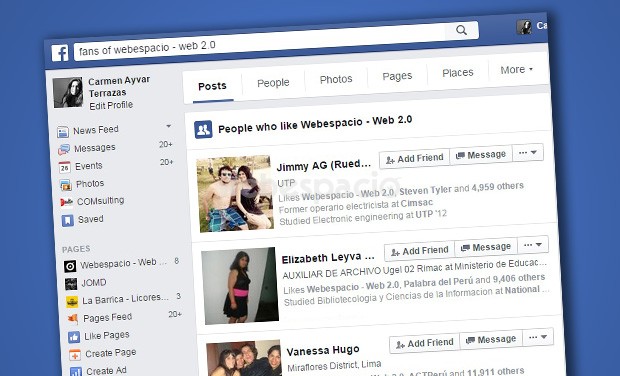This screenshot has height=376, width=620.
Task: Open the options dropdown beside Jimmy AG's Message
Action: coord(528,153)
